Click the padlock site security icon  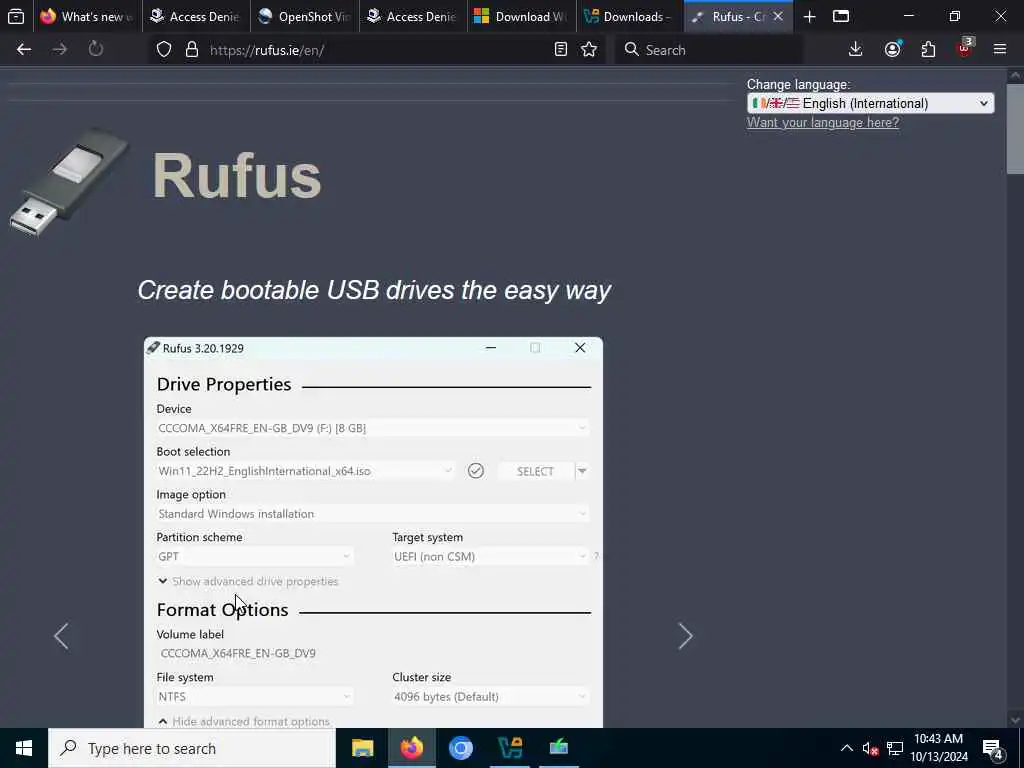coord(192,50)
